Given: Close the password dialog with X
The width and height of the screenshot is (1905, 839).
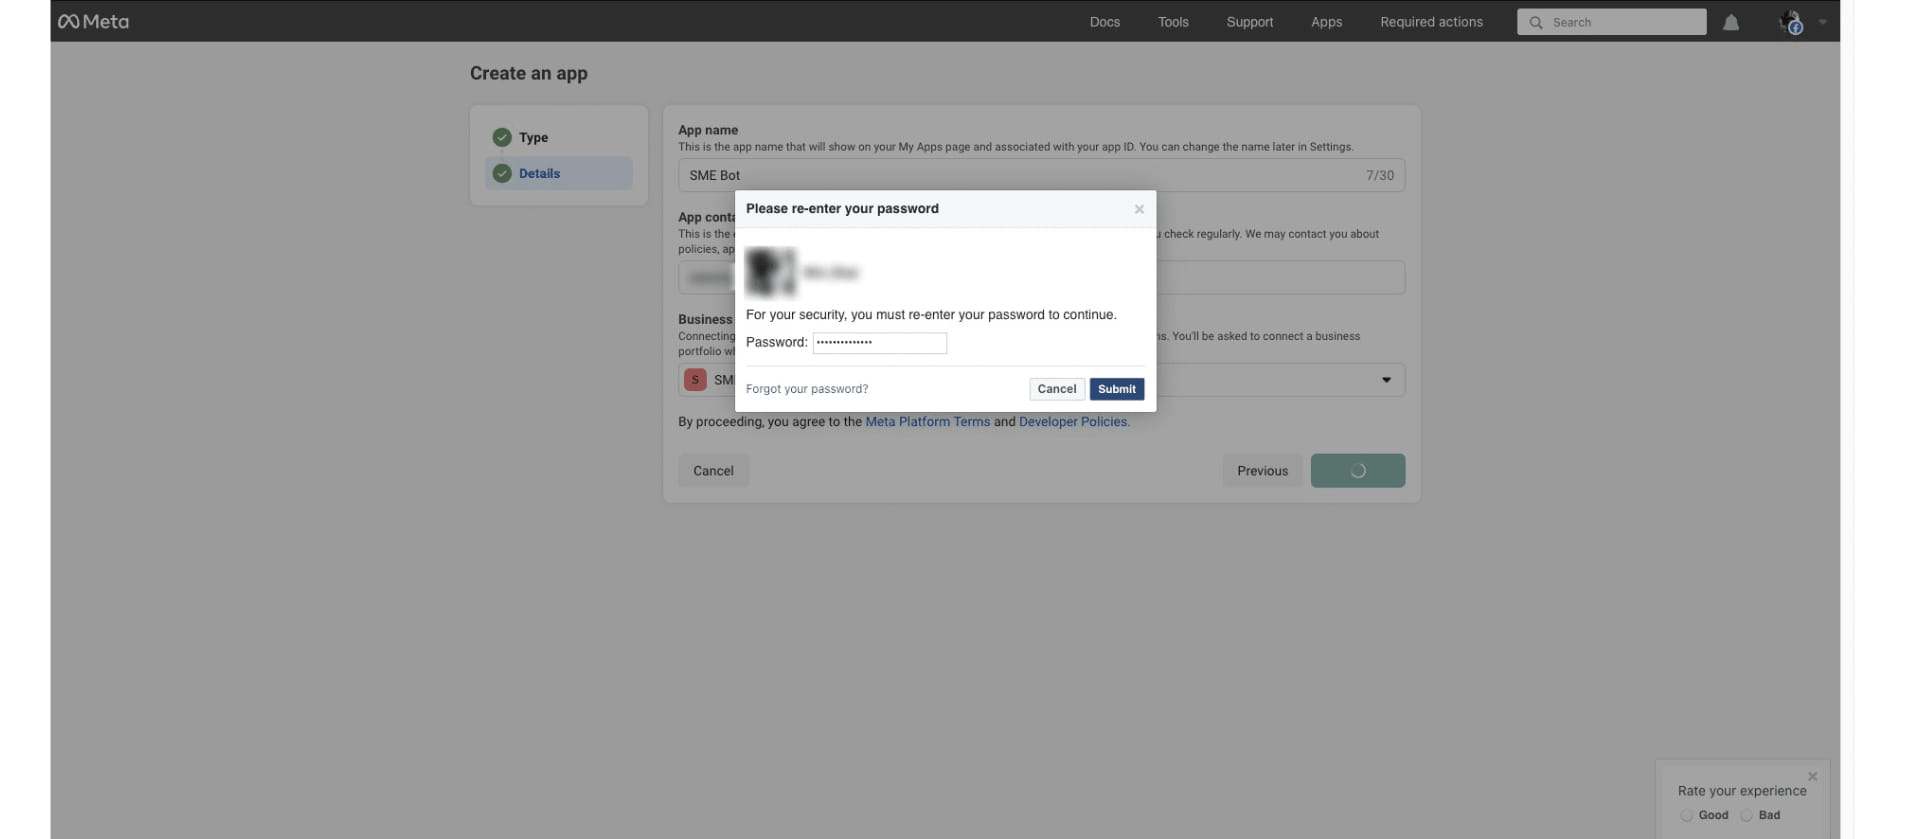Looking at the screenshot, I should [1139, 209].
